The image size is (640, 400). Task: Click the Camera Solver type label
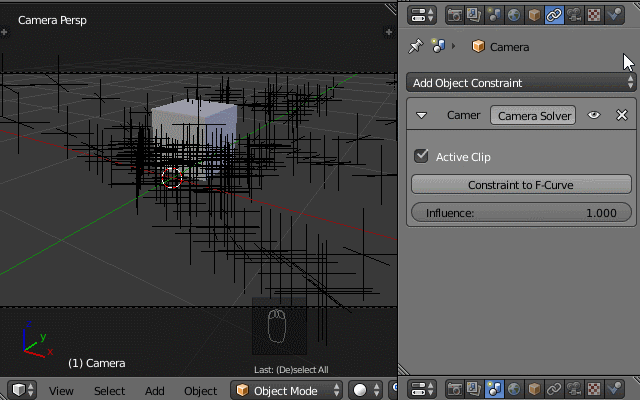pyautogui.click(x=533, y=116)
